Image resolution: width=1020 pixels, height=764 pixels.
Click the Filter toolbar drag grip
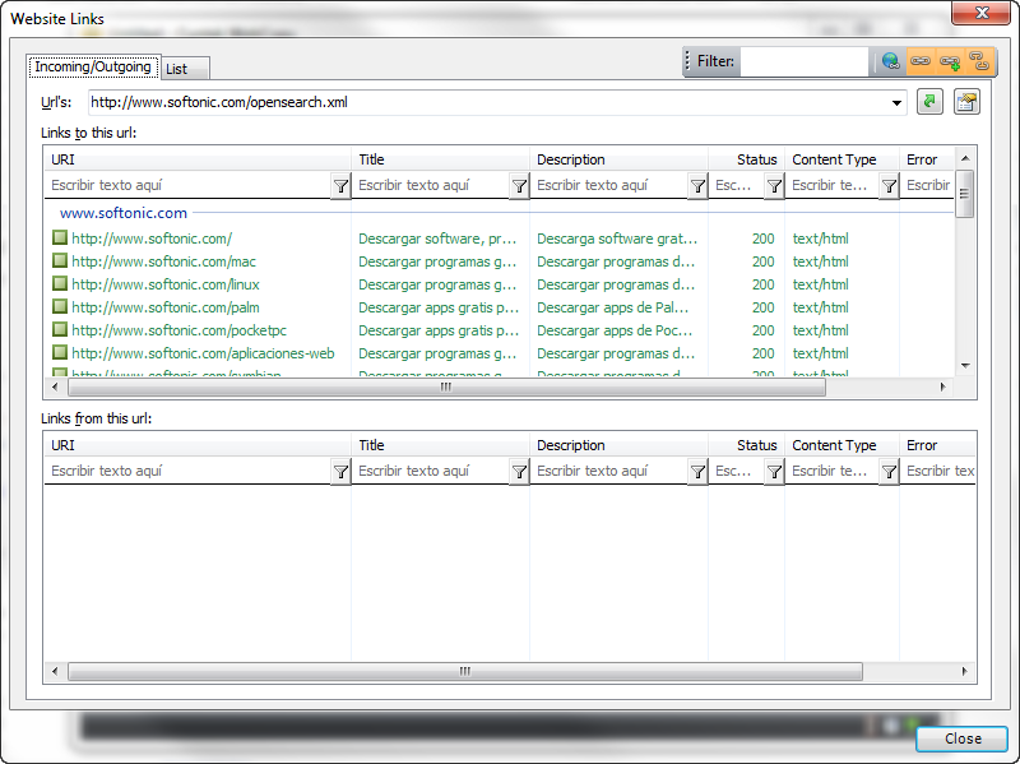[688, 61]
